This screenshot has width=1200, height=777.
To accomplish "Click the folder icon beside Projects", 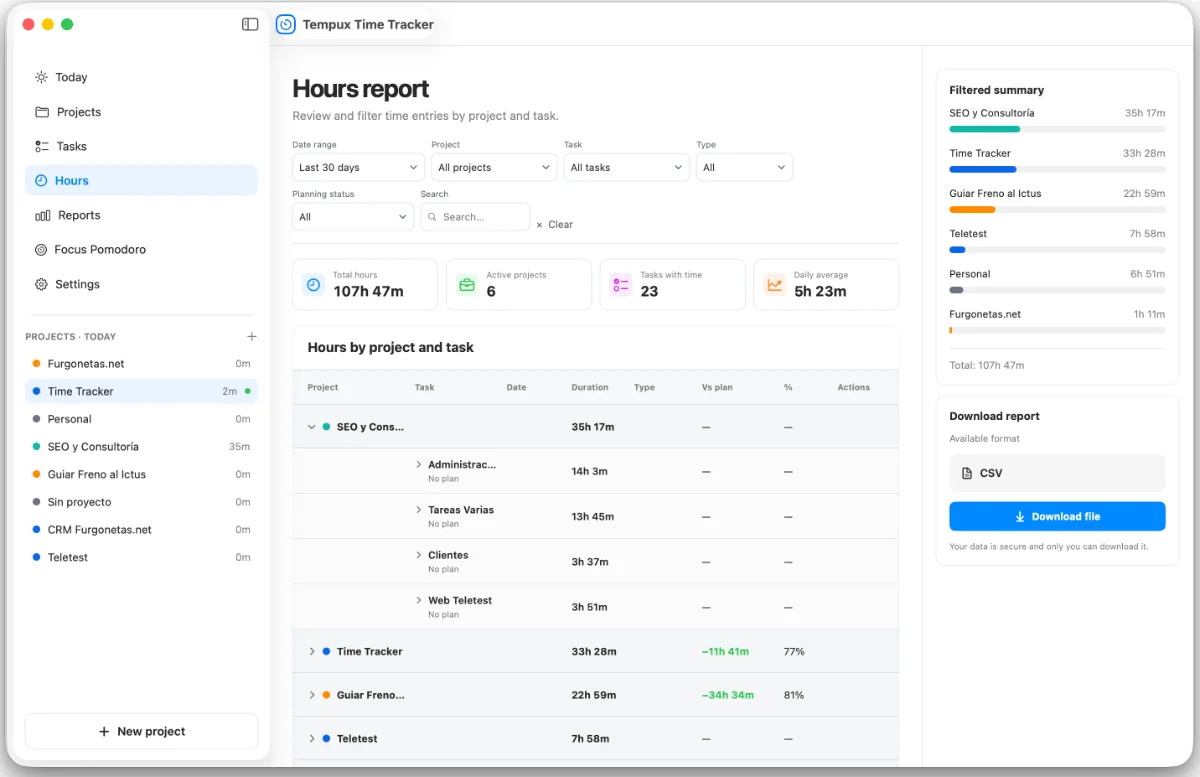I will (41, 112).
